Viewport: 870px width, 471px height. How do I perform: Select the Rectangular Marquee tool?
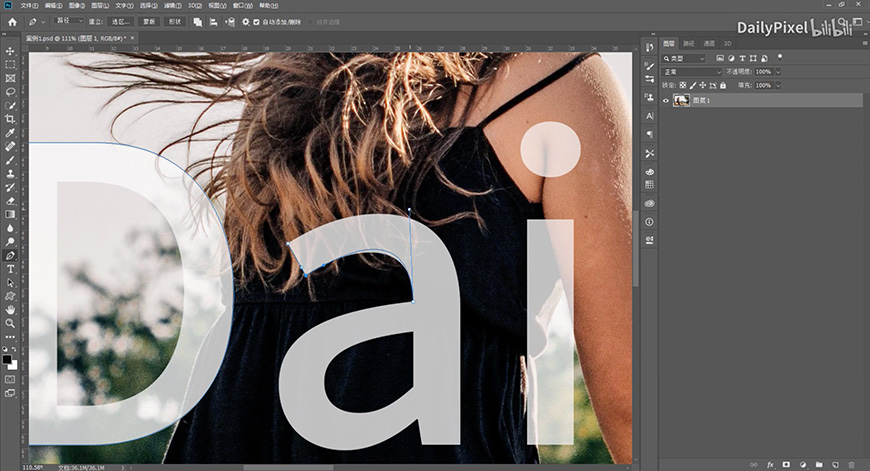click(10, 65)
